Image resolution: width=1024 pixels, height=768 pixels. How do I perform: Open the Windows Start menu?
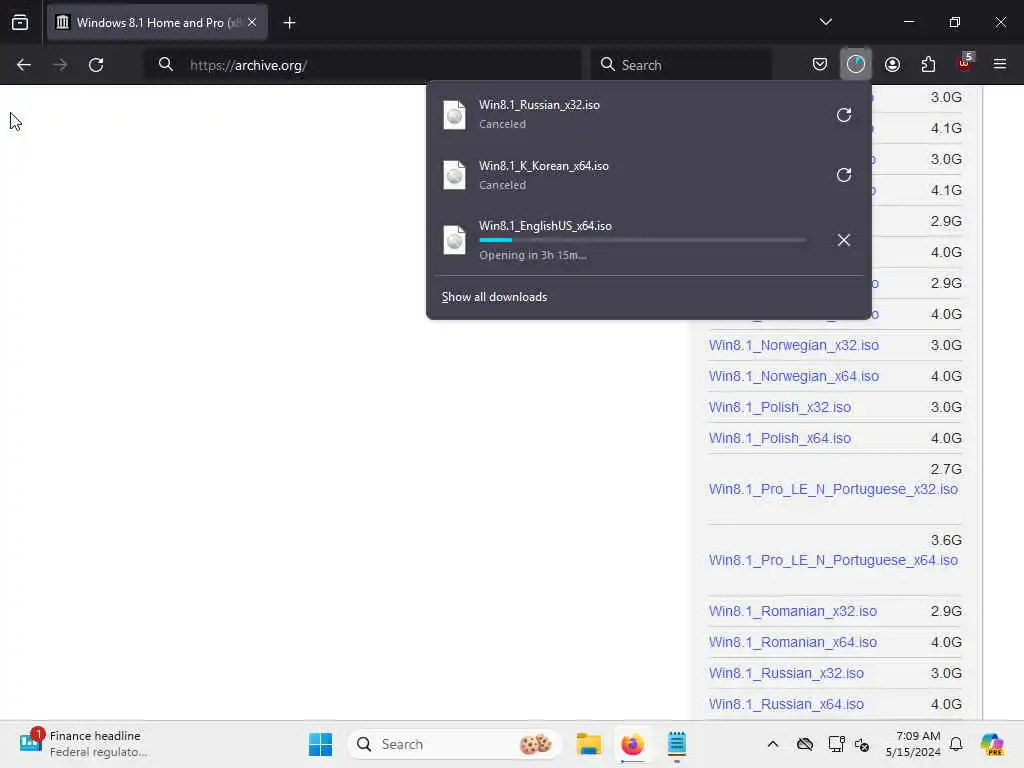[320, 744]
